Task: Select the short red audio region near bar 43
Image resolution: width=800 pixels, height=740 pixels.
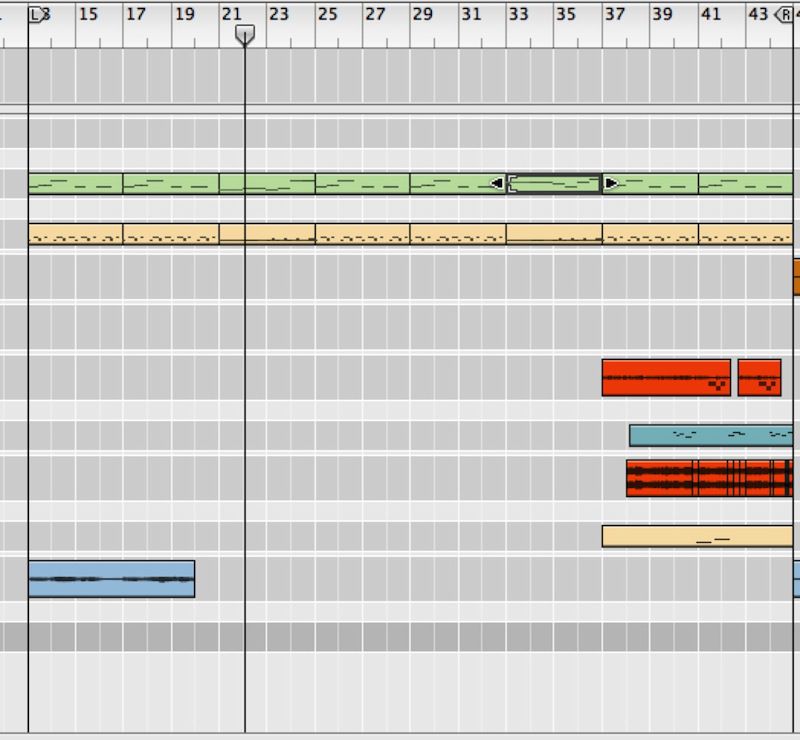Action: (759, 378)
